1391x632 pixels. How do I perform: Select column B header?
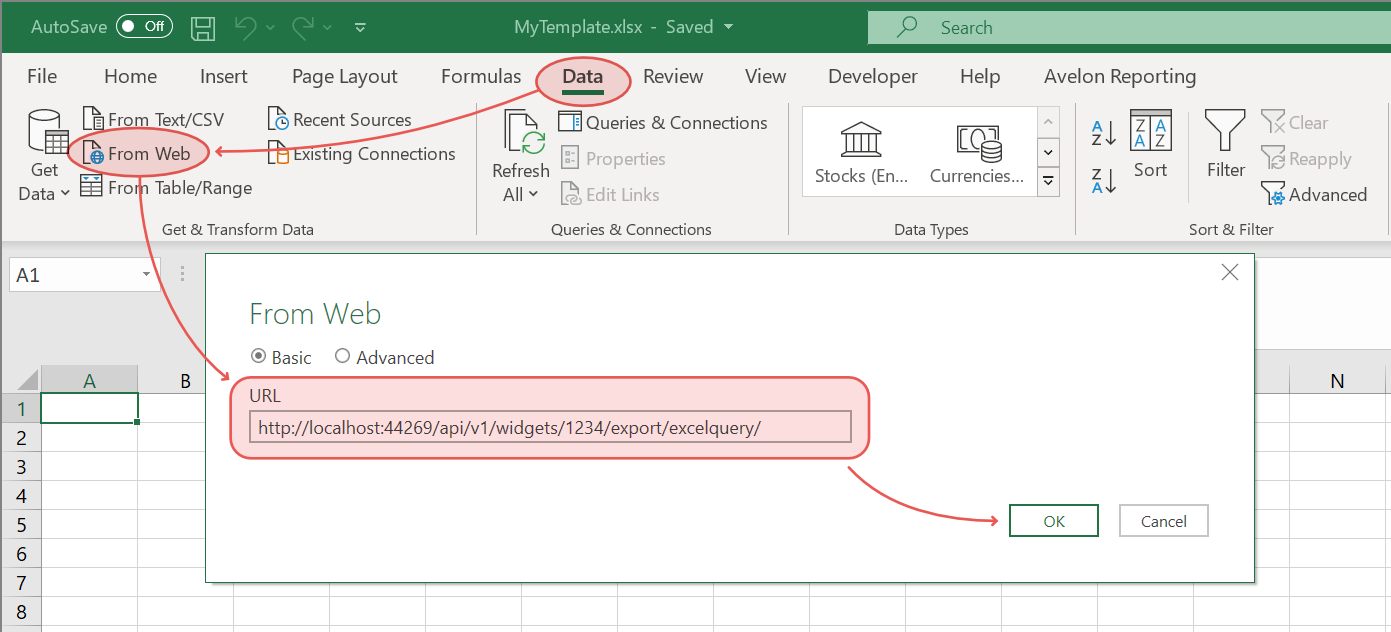coord(185,380)
